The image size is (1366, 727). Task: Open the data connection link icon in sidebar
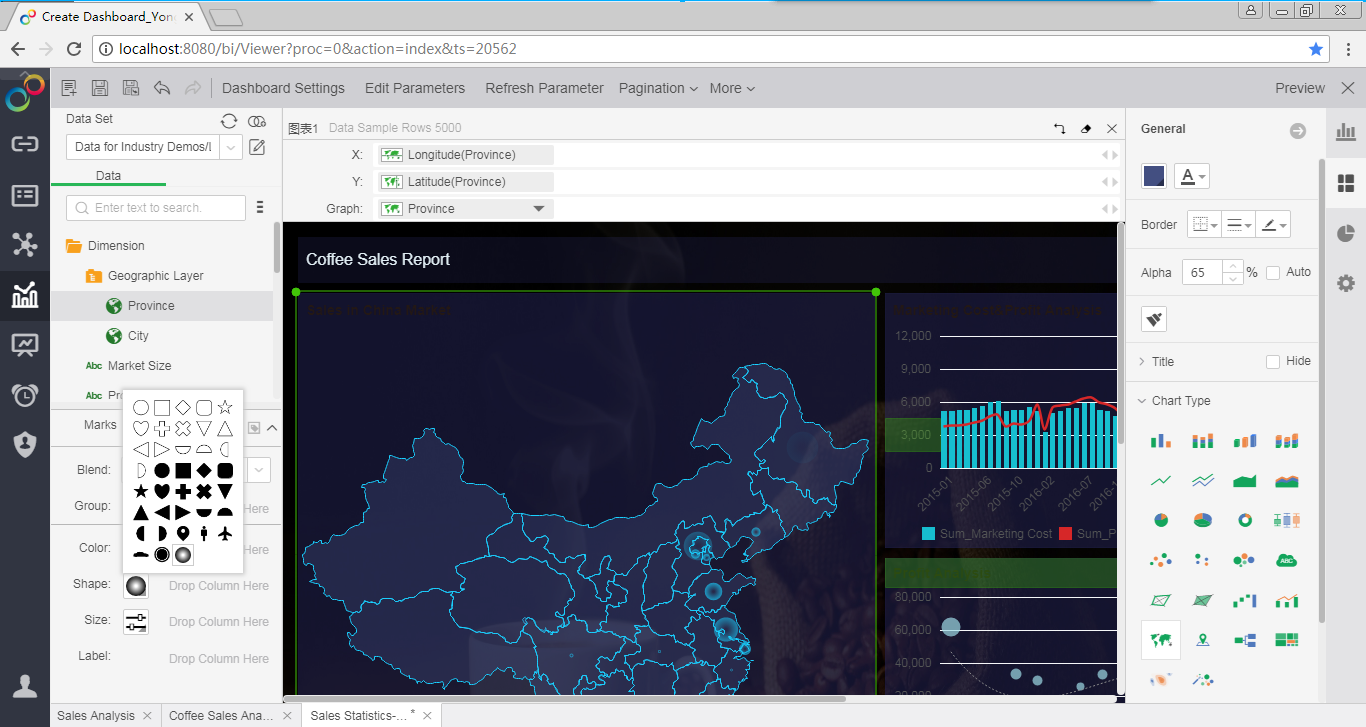point(25,144)
